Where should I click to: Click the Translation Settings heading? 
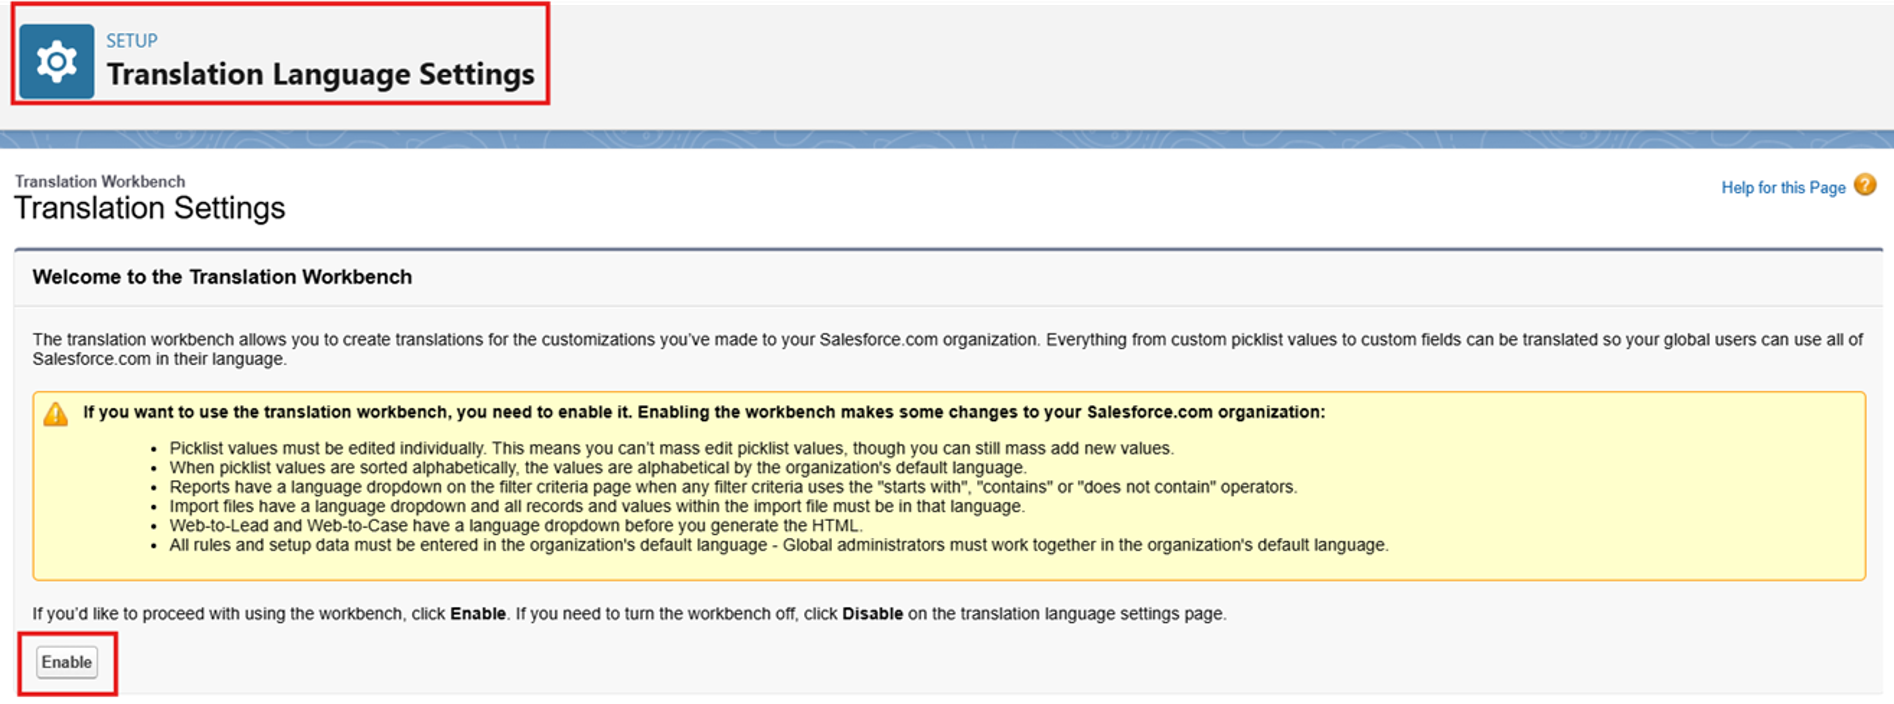150,208
